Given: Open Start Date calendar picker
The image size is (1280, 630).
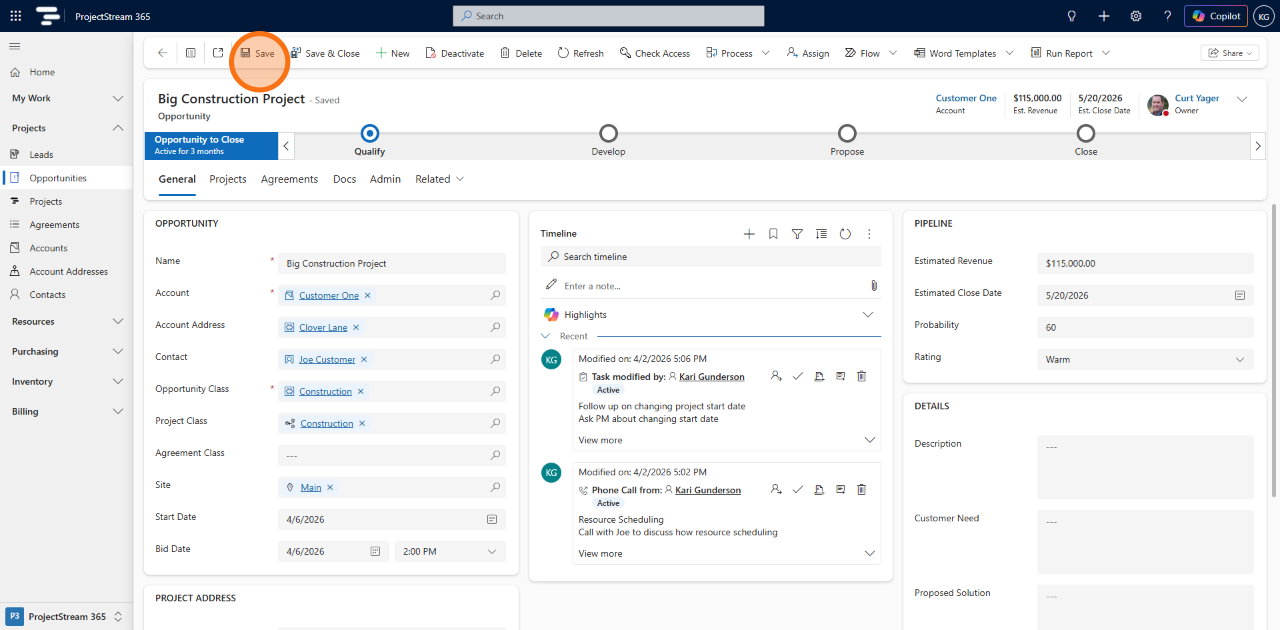Looking at the screenshot, I should [x=492, y=520].
